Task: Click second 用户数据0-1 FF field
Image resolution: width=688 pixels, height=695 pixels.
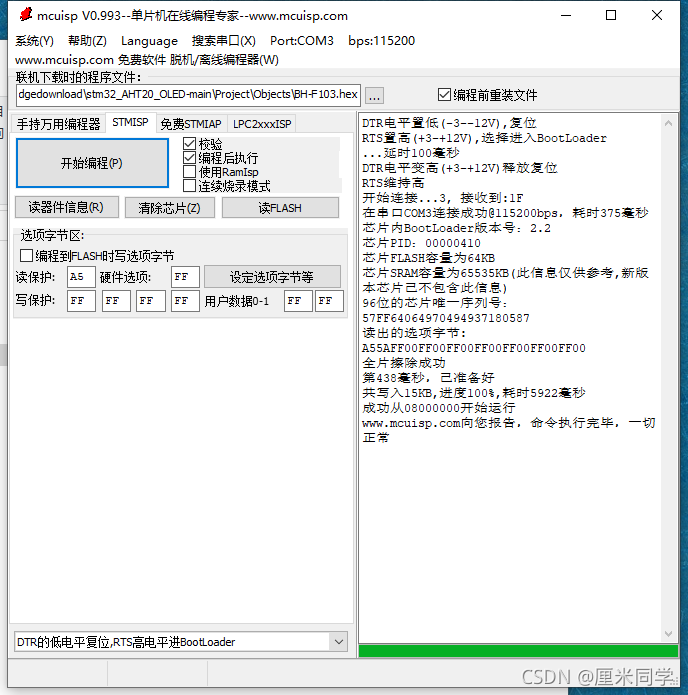Action: (x=329, y=301)
